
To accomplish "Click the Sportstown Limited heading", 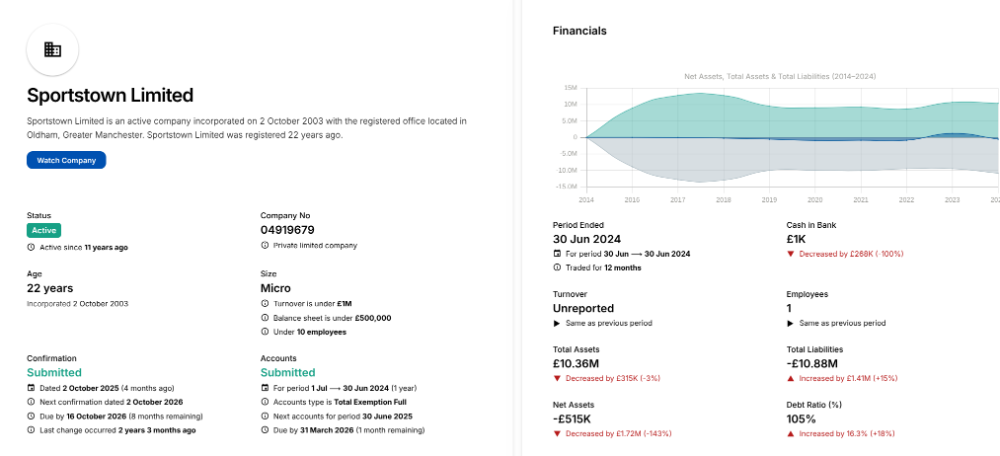I will tap(110, 96).
